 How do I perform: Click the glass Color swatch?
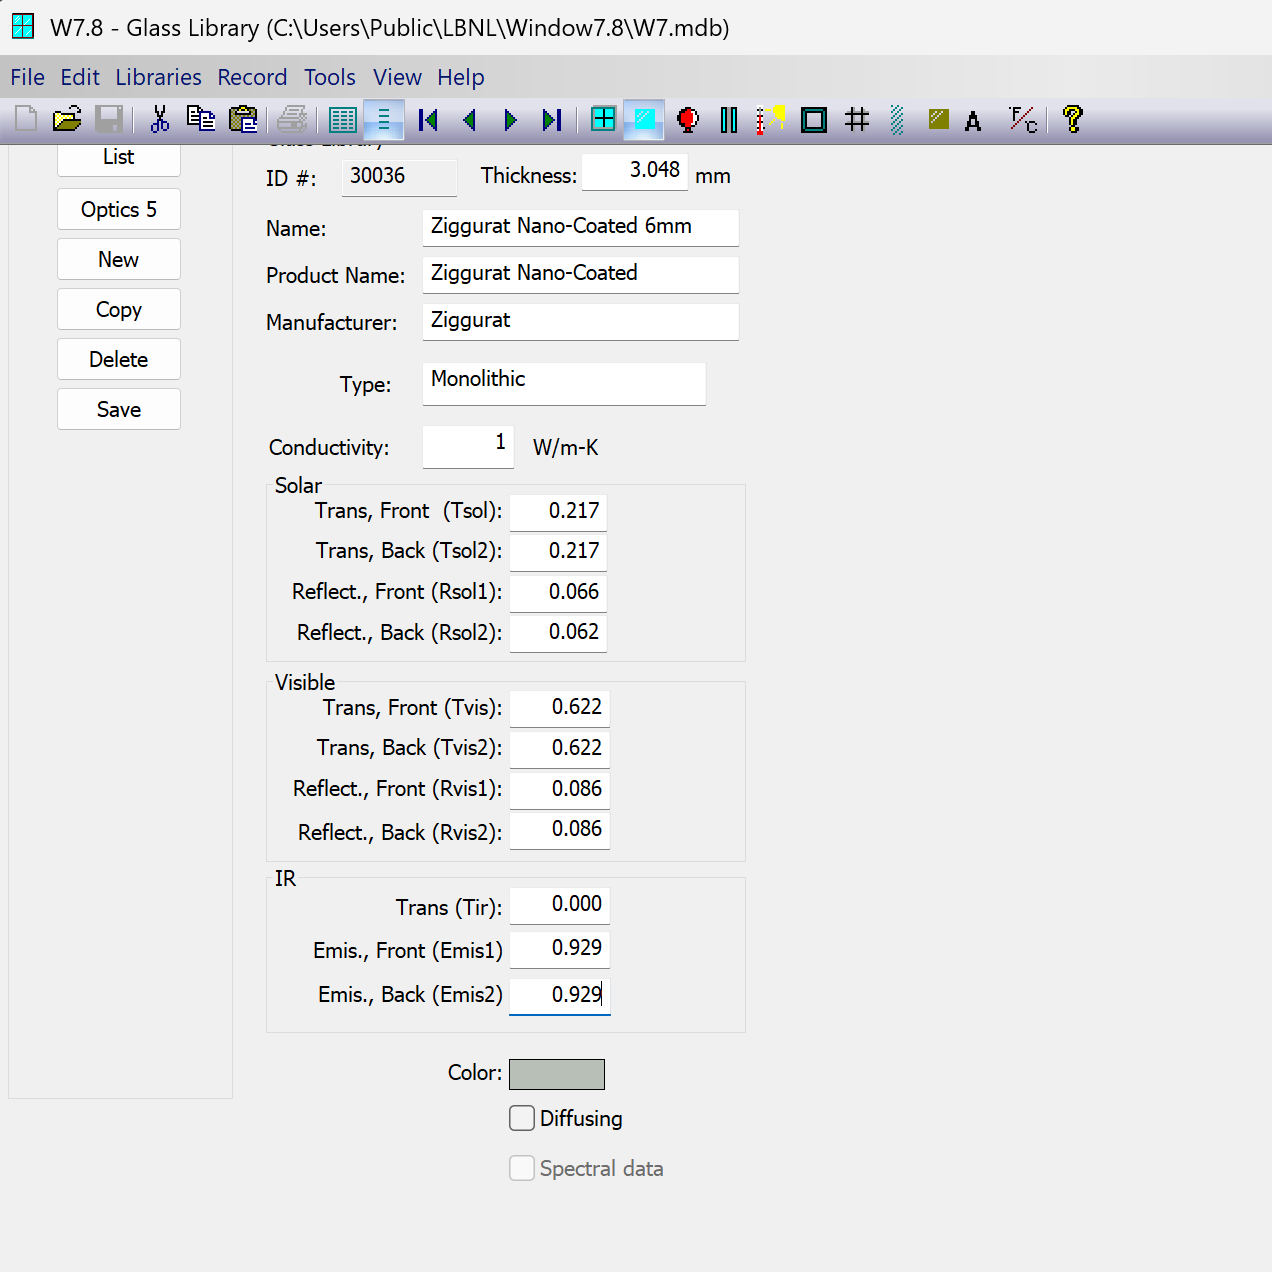(x=556, y=1074)
